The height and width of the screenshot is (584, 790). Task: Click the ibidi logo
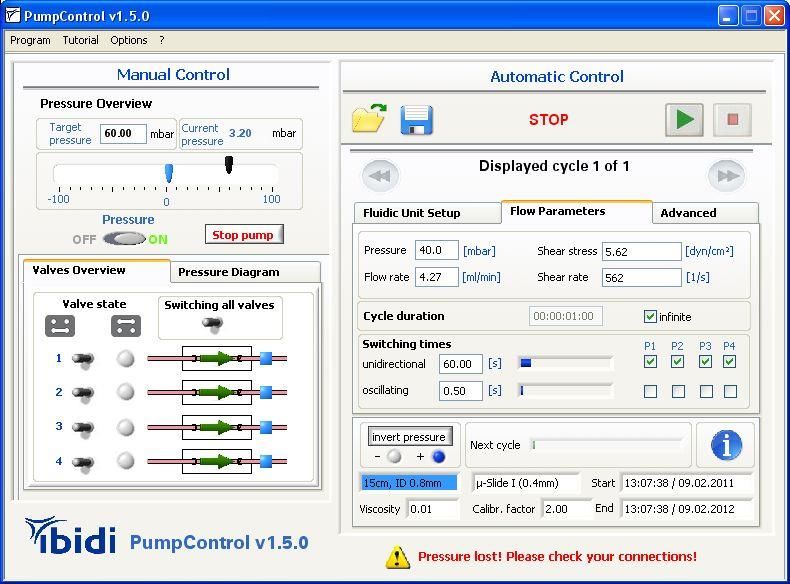pyautogui.click(x=71, y=535)
